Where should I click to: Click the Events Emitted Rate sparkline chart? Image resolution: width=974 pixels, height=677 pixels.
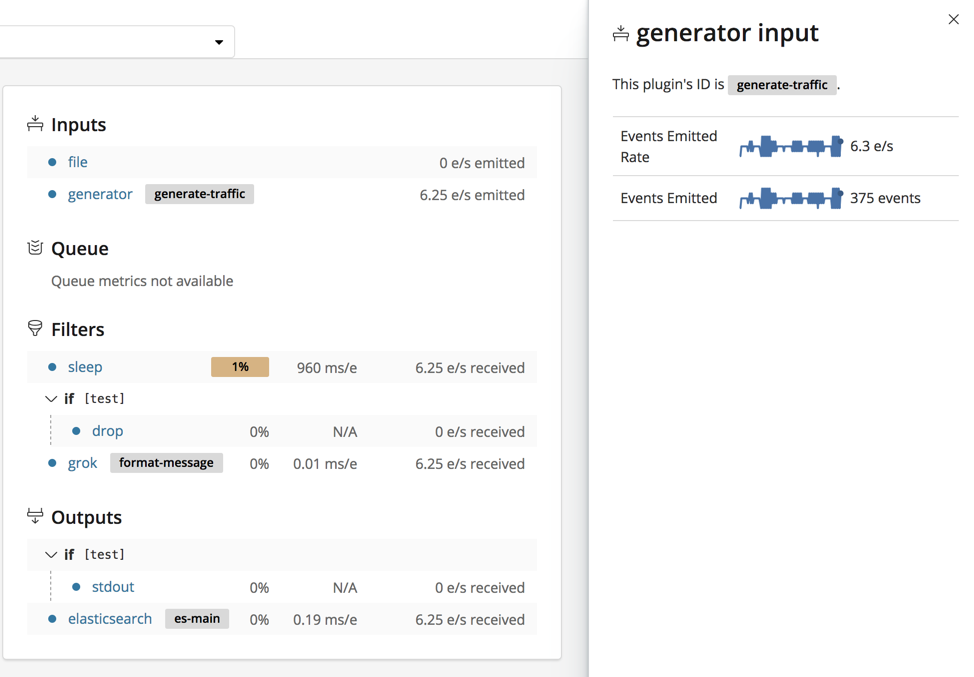(790, 145)
